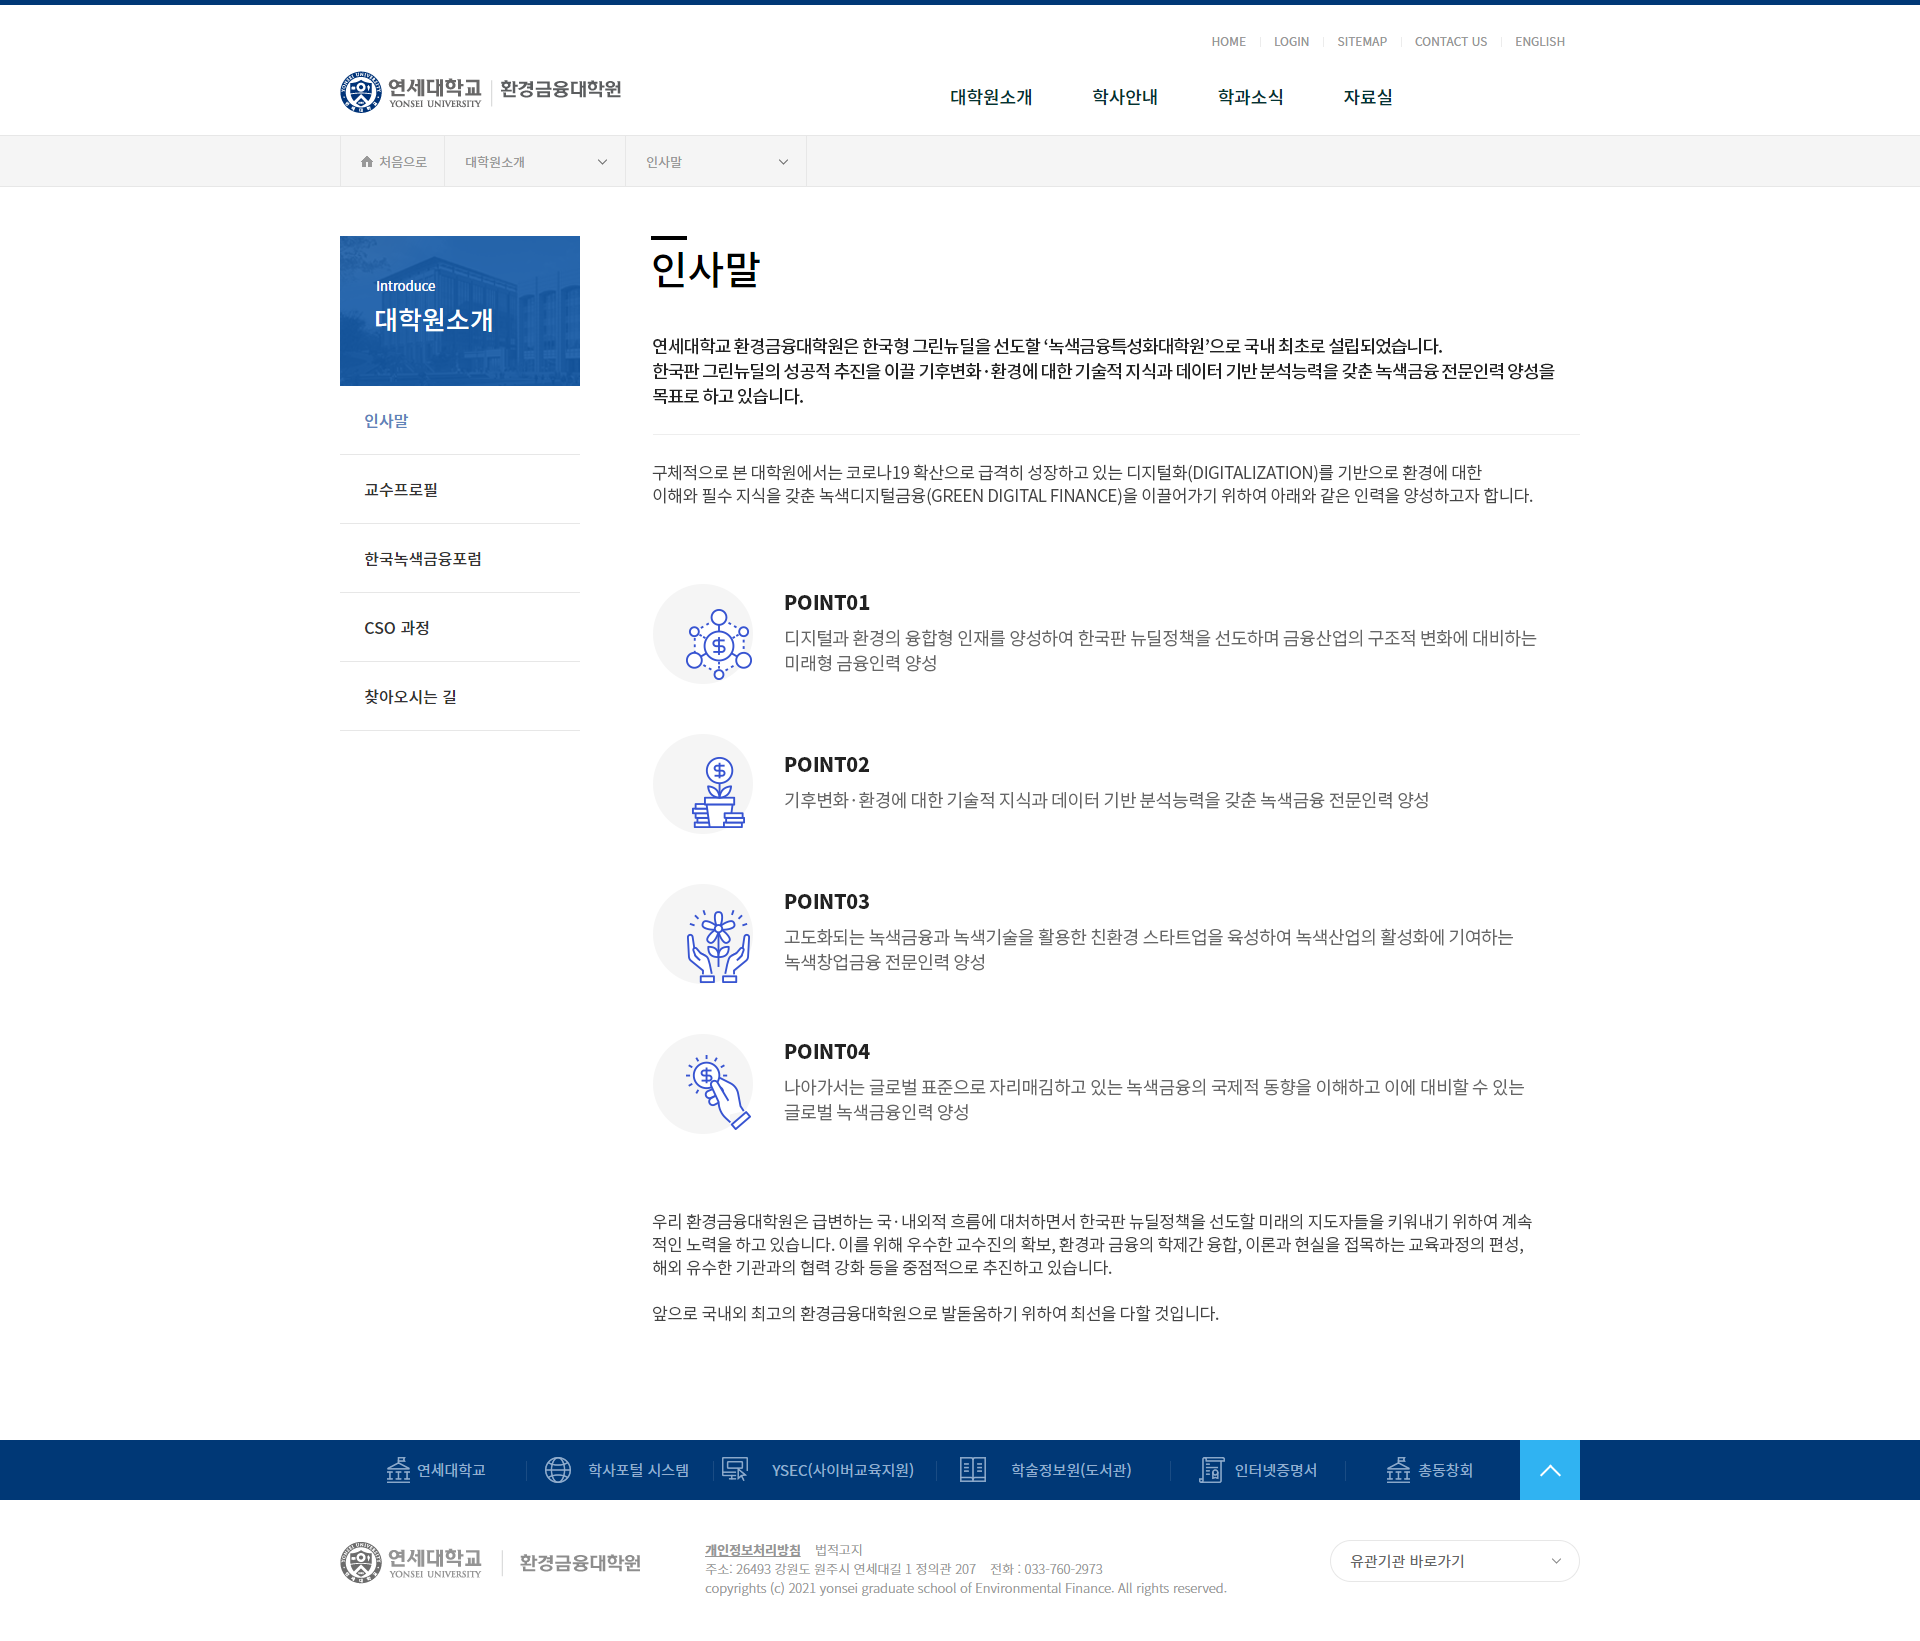This screenshot has width=1920, height=1641.
Task: Open the 자료실 main menu
Action: [1367, 97]
